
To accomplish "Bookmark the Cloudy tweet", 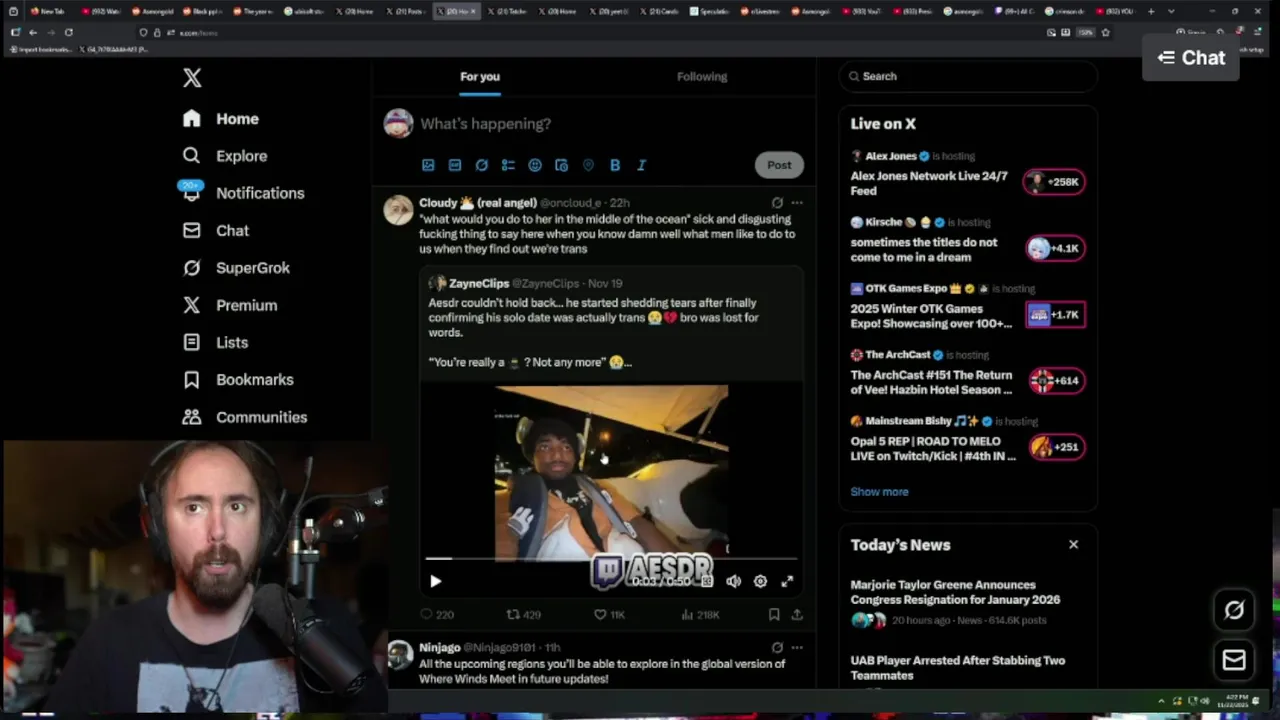I will point(774,615).
